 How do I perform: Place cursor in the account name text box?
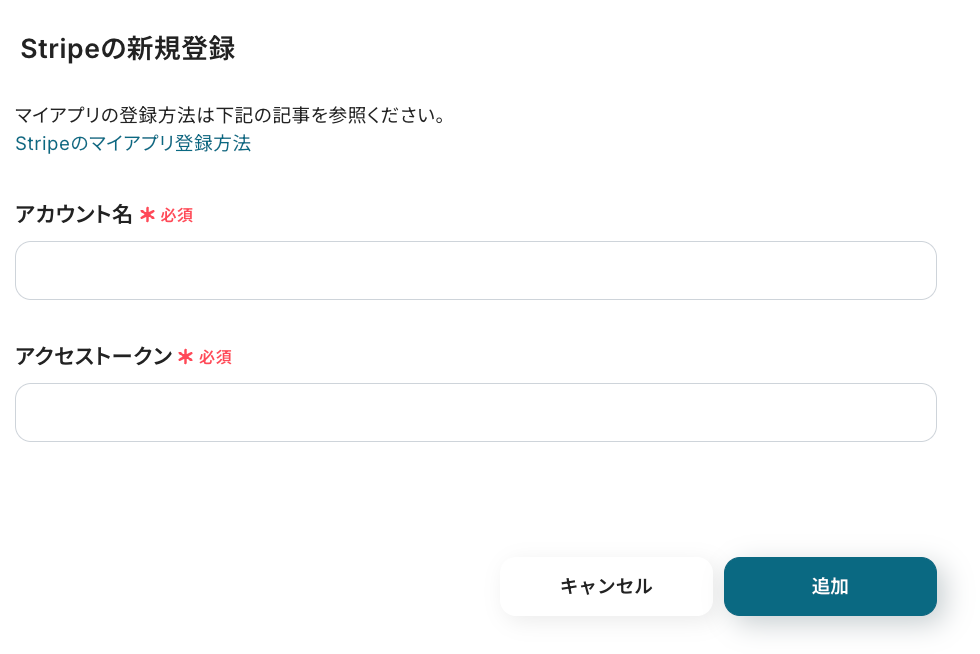coord(475,270)
